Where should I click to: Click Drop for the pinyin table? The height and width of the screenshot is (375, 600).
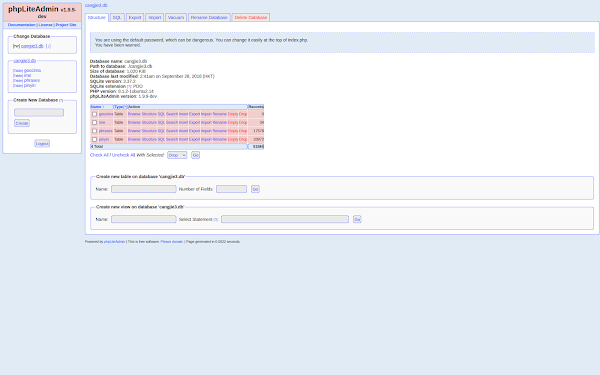pyautogui.click(x=243, y=139)
